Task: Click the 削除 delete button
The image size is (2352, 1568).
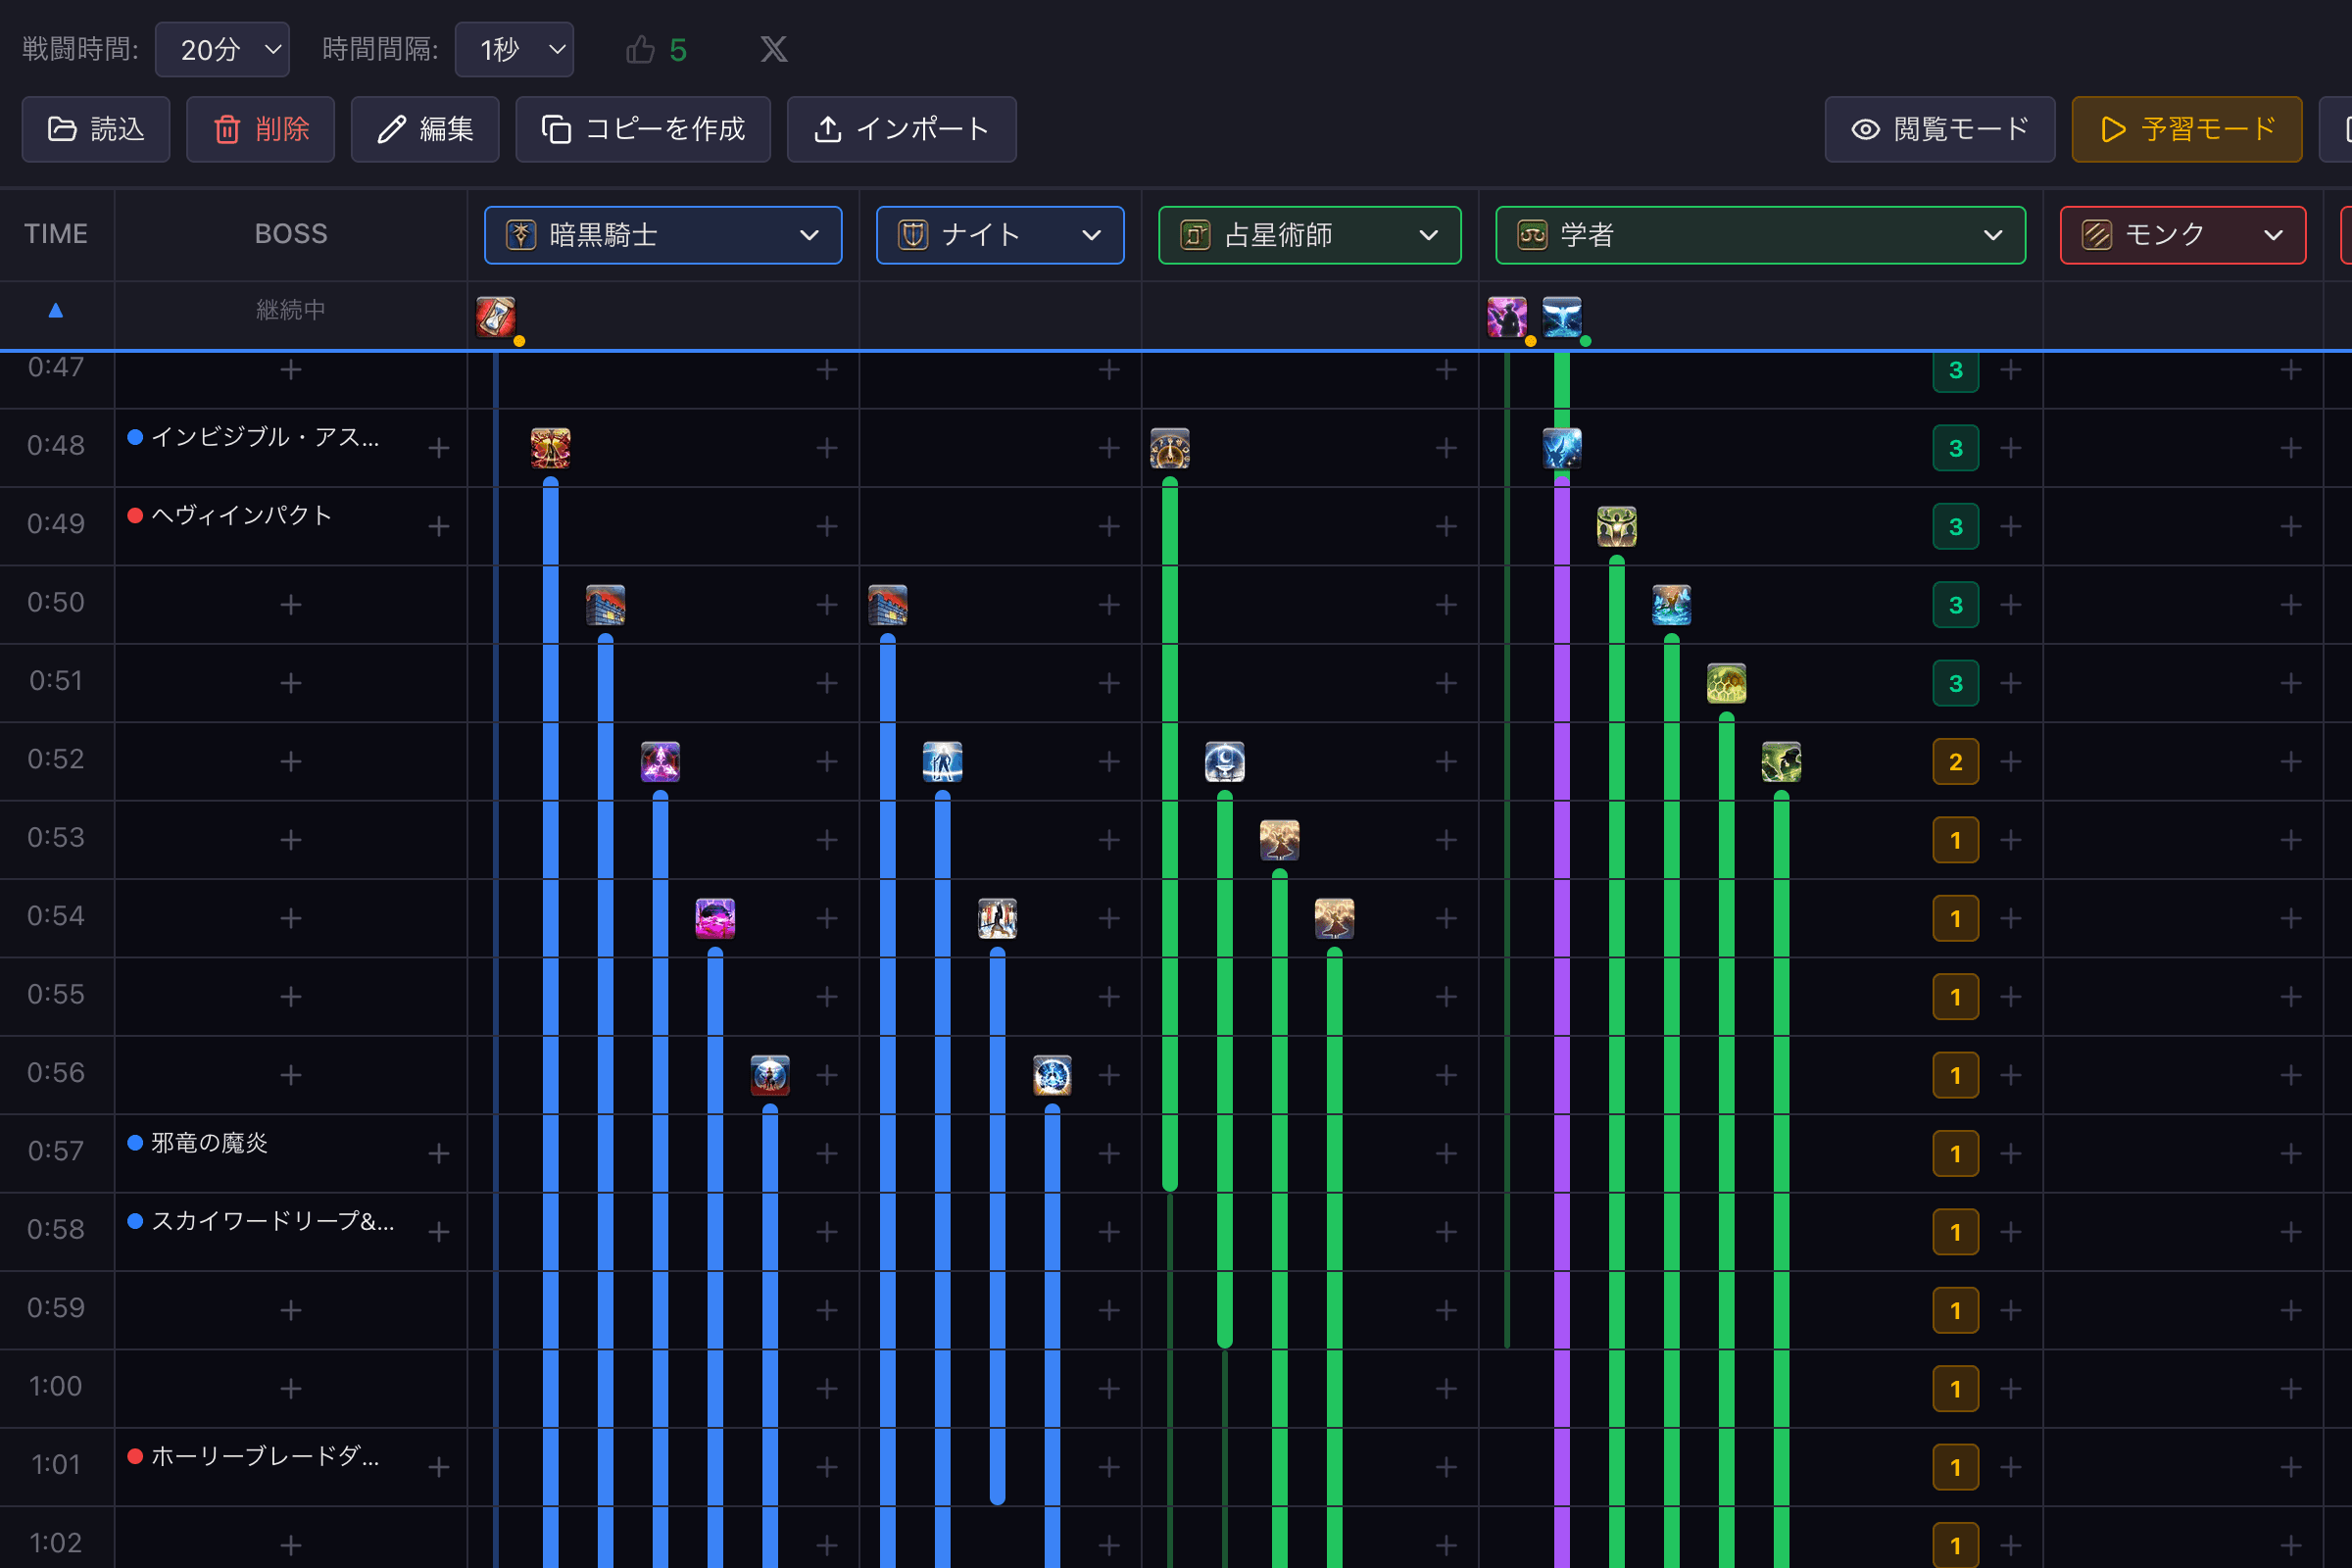Action: point(260,129)
